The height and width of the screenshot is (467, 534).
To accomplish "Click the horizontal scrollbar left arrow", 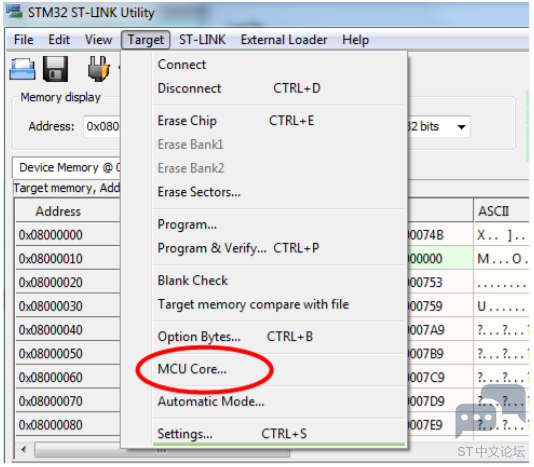I will coord(23,450).
